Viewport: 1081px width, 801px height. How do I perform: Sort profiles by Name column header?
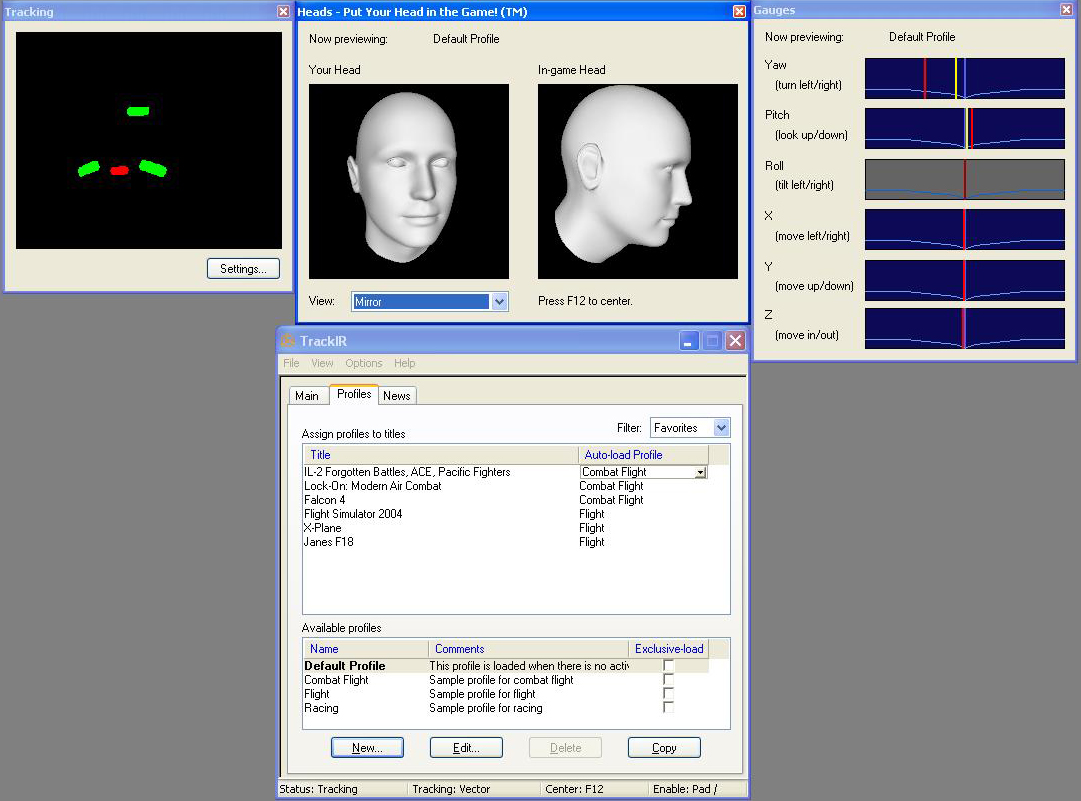[x=366, y=649]
